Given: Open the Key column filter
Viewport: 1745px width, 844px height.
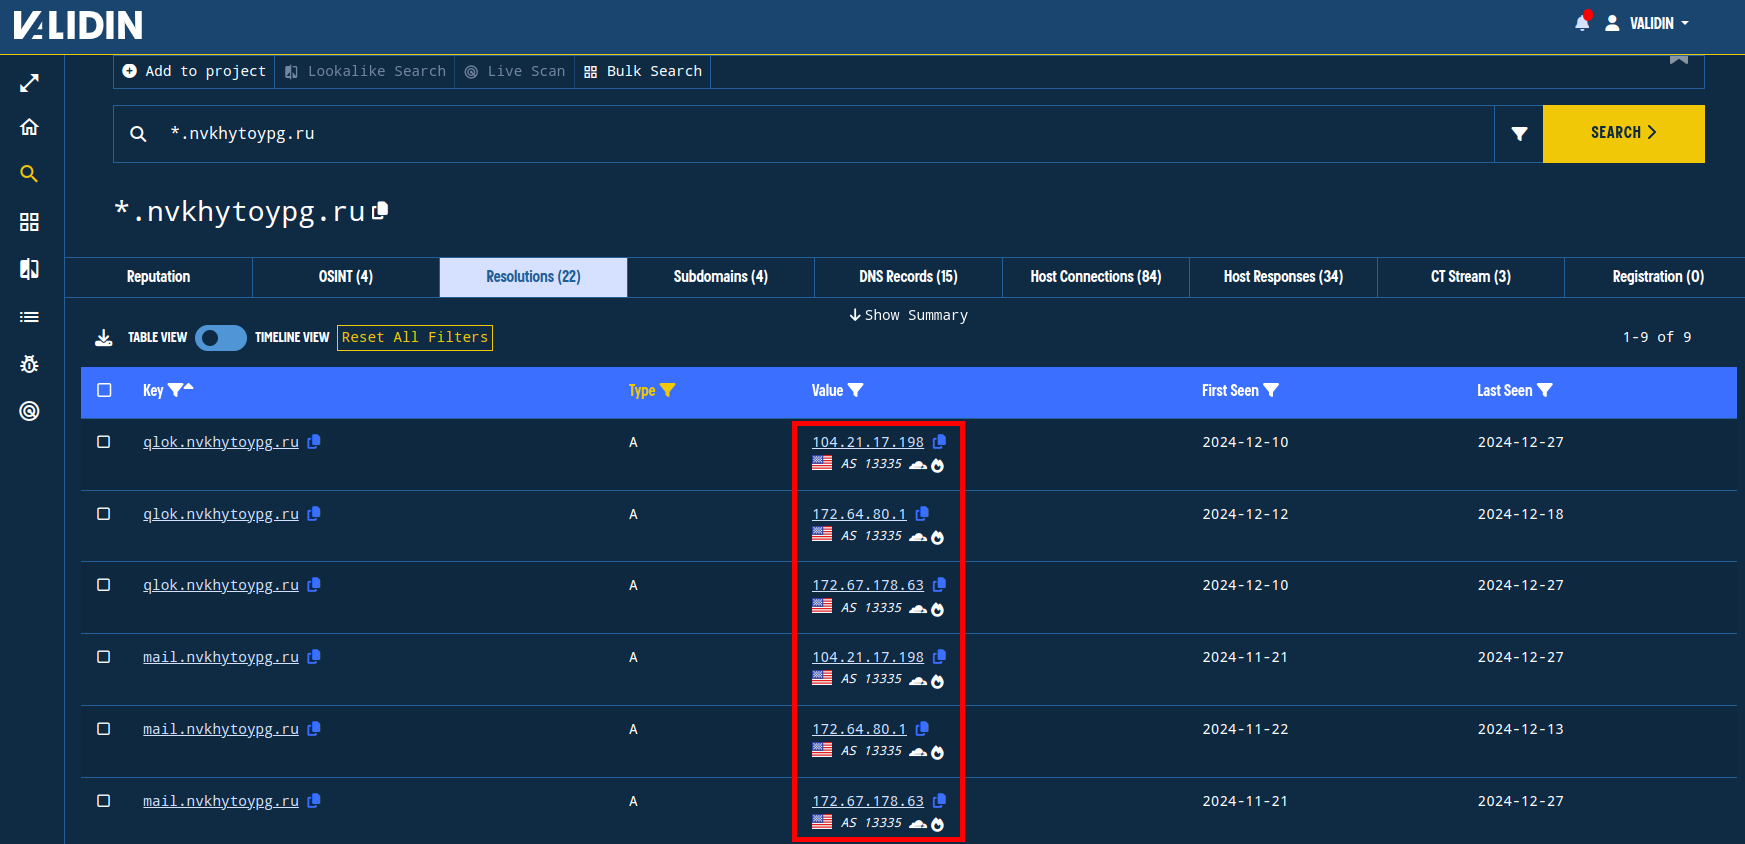Looking at the screenshot, I should 175,391.
